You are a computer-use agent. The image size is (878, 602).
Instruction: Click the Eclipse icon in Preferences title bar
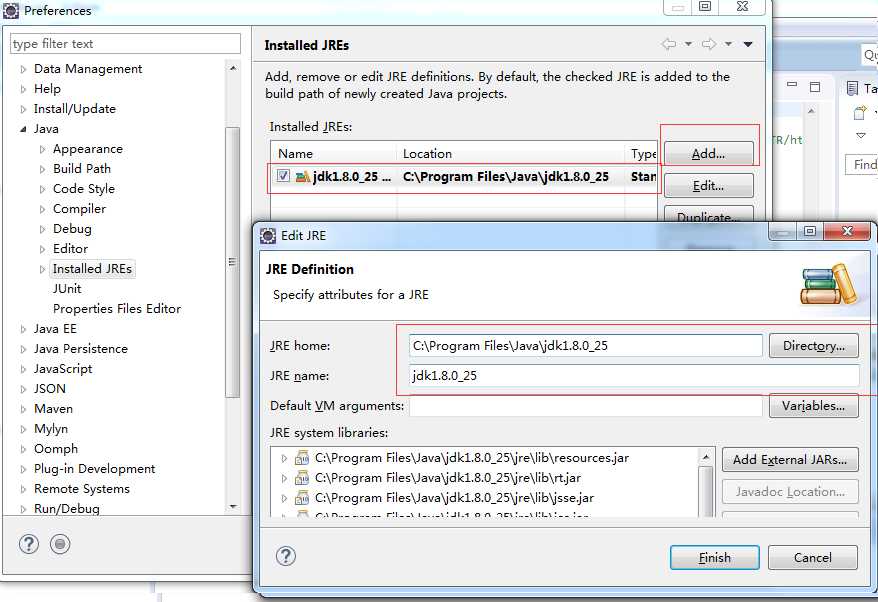click(x=11, y=11)
